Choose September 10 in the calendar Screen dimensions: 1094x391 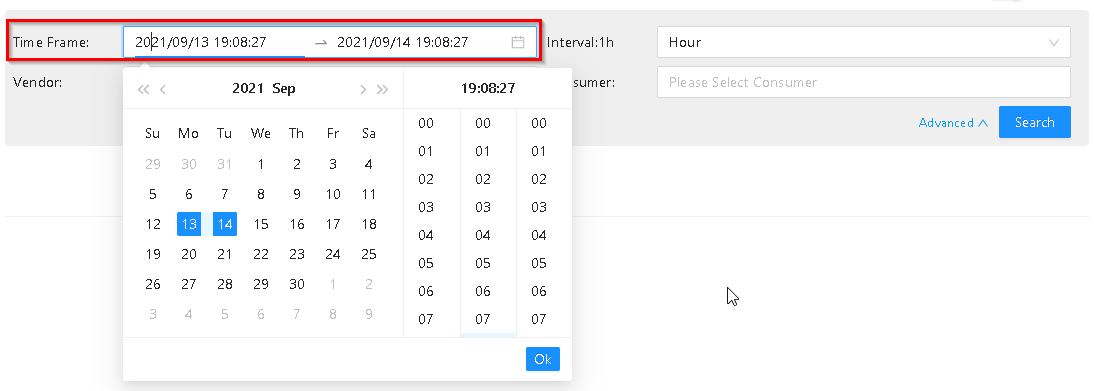pos(334,194)
